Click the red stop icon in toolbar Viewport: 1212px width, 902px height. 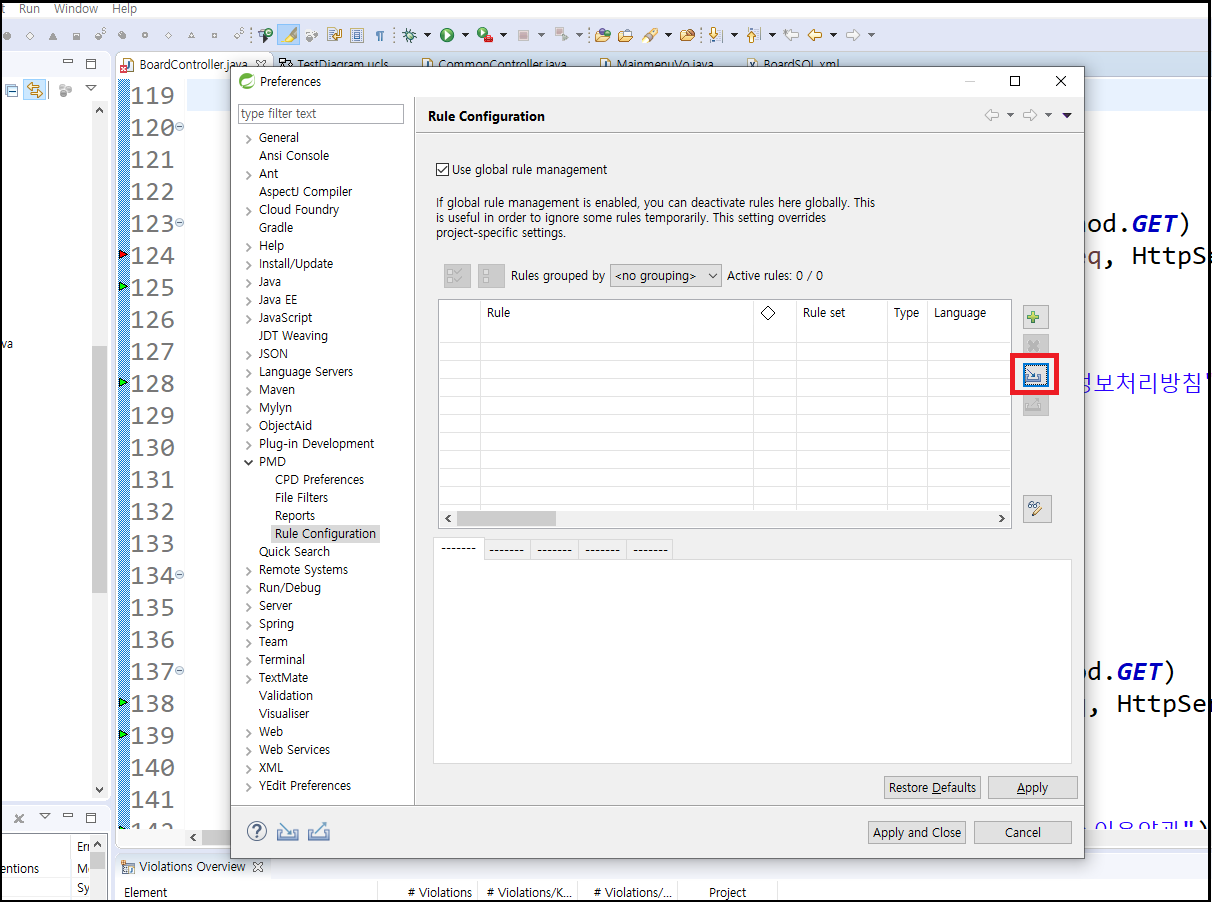point(523,35)
